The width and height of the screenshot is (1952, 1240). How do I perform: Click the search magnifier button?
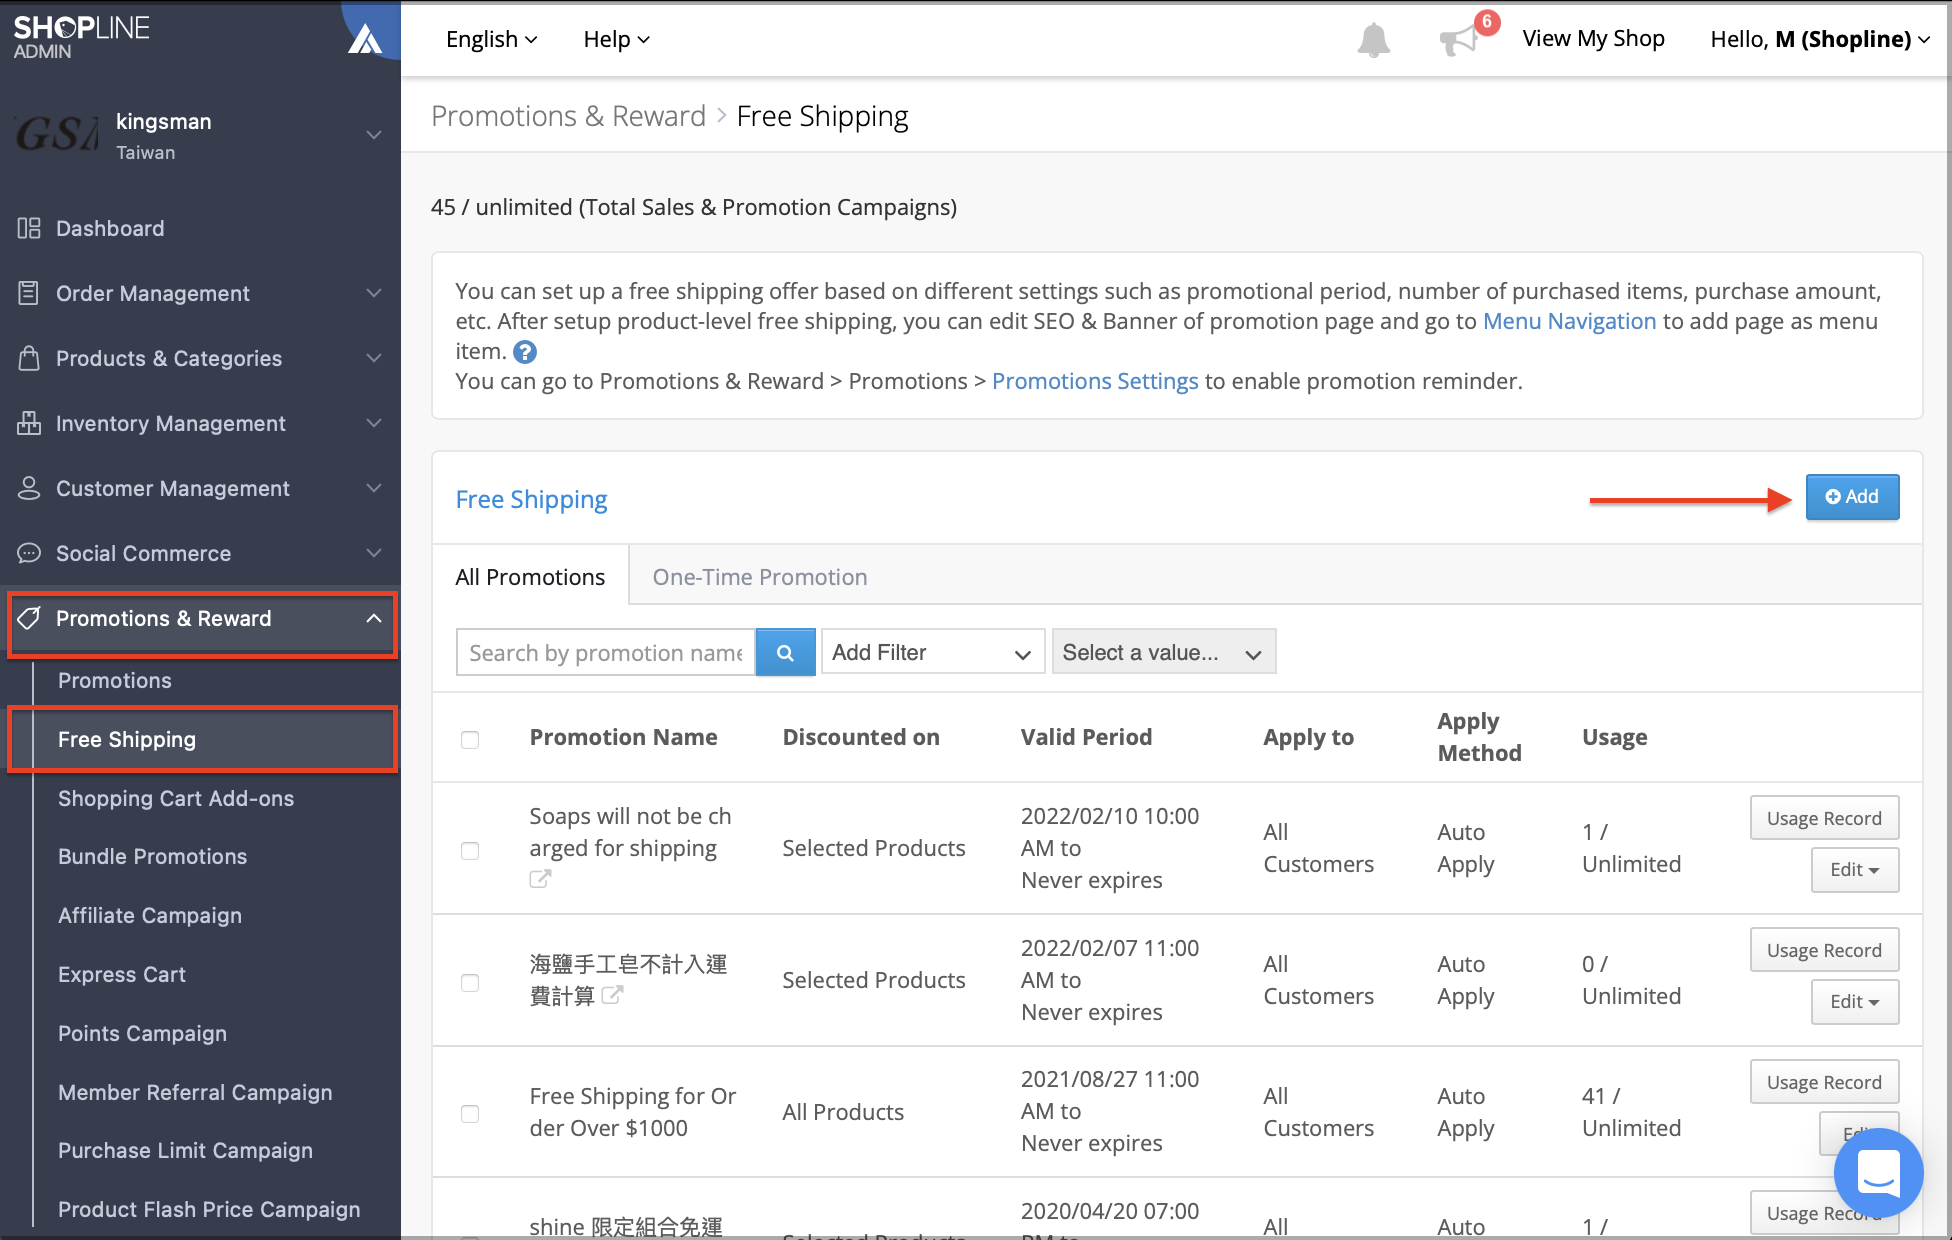(x=785, y=653)
